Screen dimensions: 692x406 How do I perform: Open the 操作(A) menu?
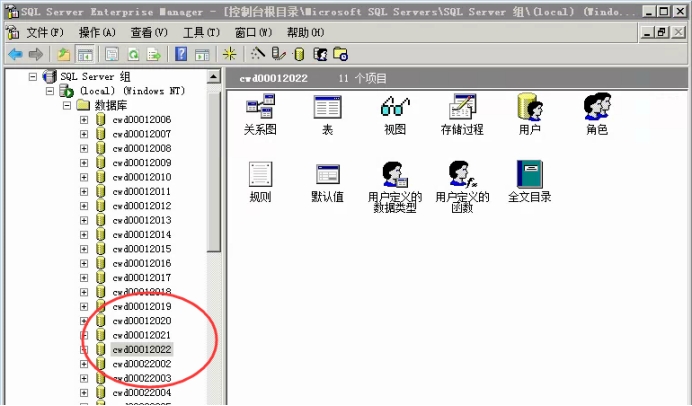(x=97, y=33)
